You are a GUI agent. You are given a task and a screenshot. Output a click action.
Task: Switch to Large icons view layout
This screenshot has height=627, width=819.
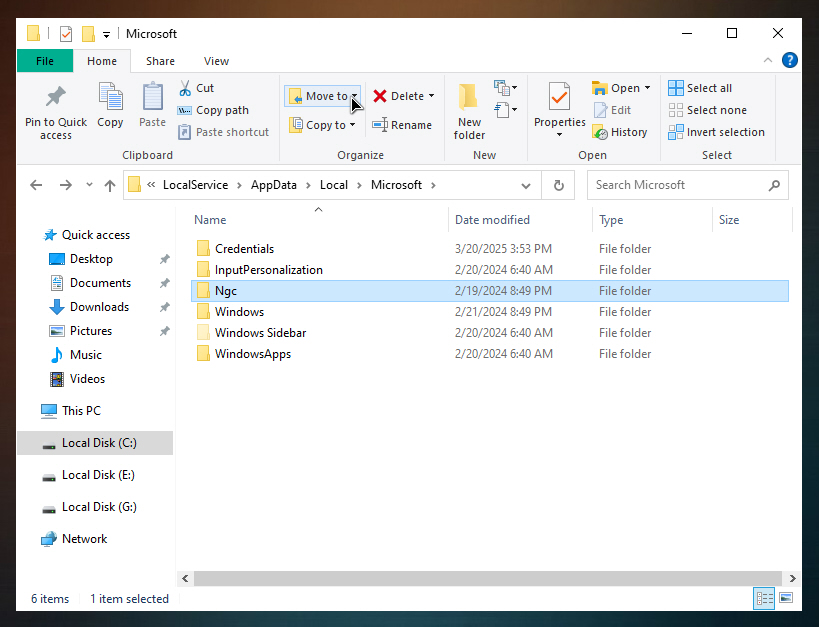786,598
